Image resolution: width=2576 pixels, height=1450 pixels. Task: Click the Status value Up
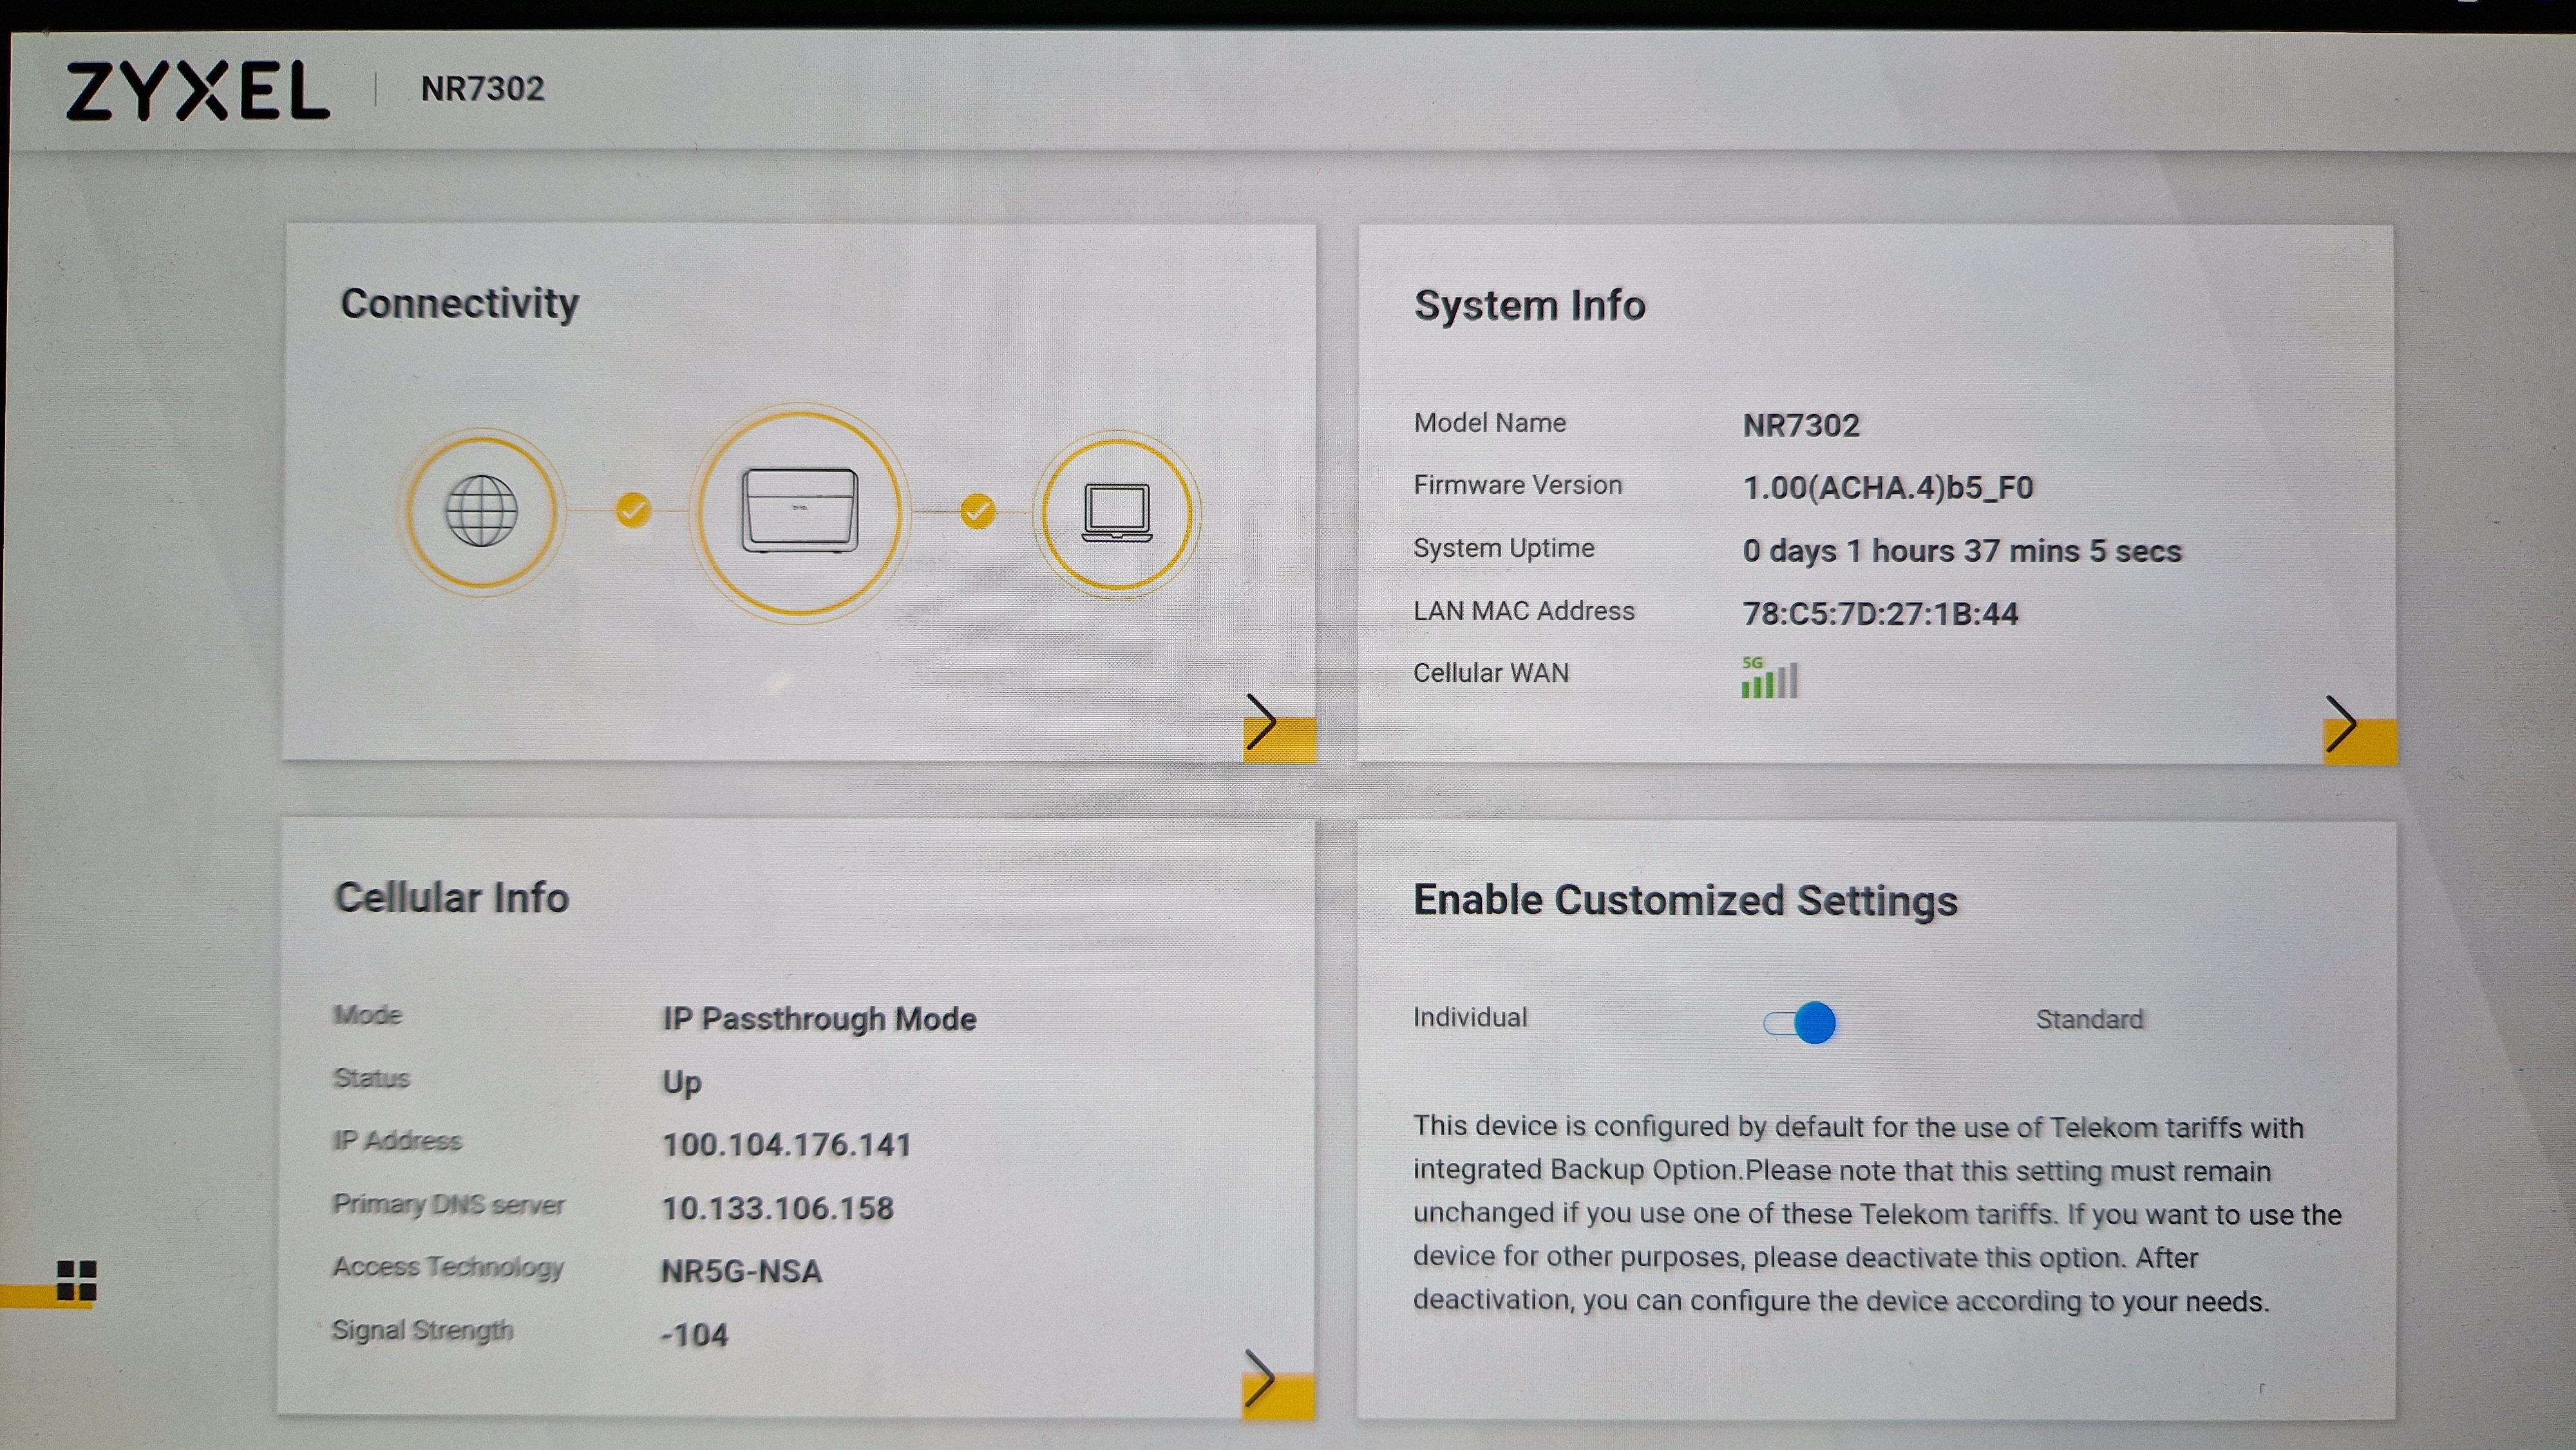click(682, 1084)
